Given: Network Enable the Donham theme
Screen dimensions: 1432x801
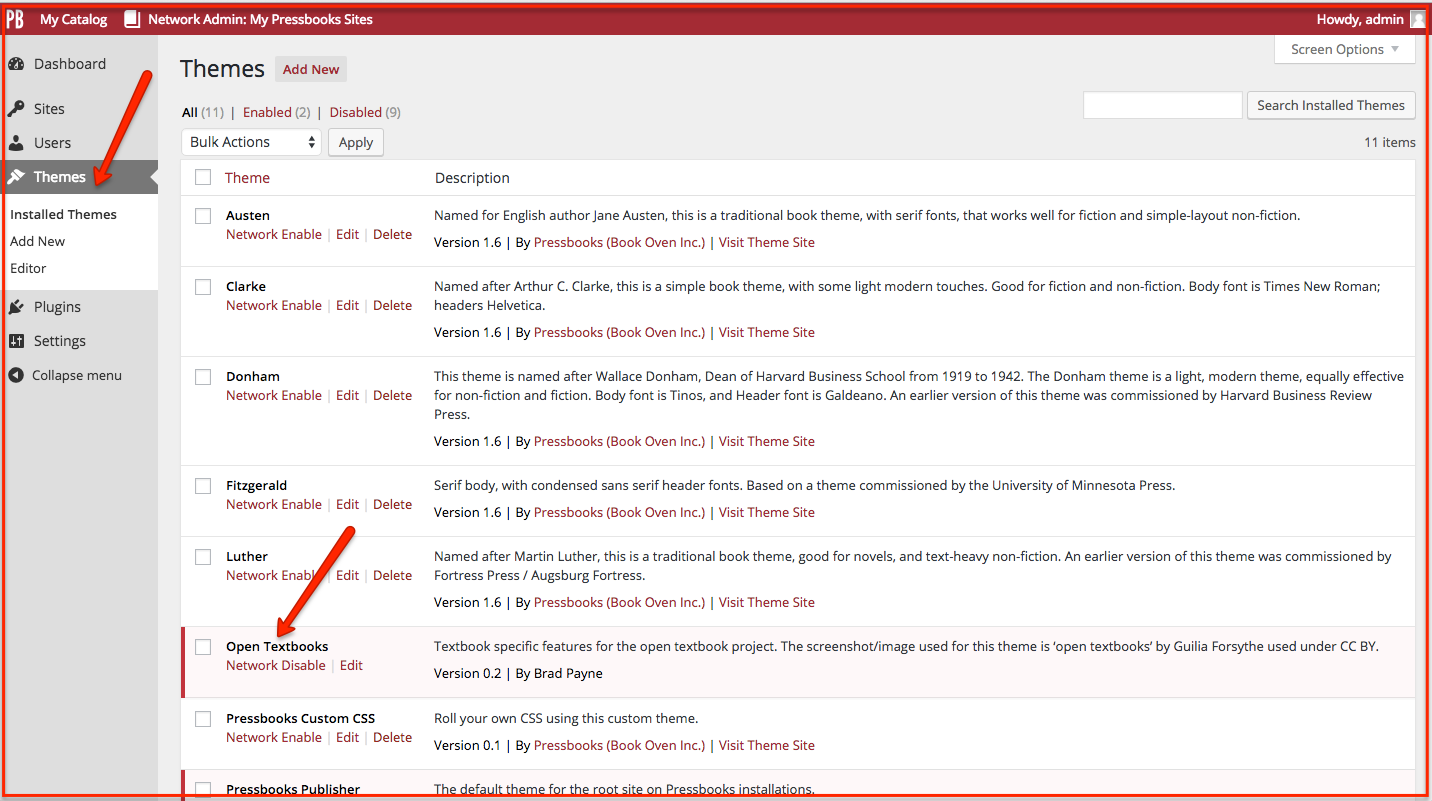Looking at the screenshot, I should click(x=274, y=395).
